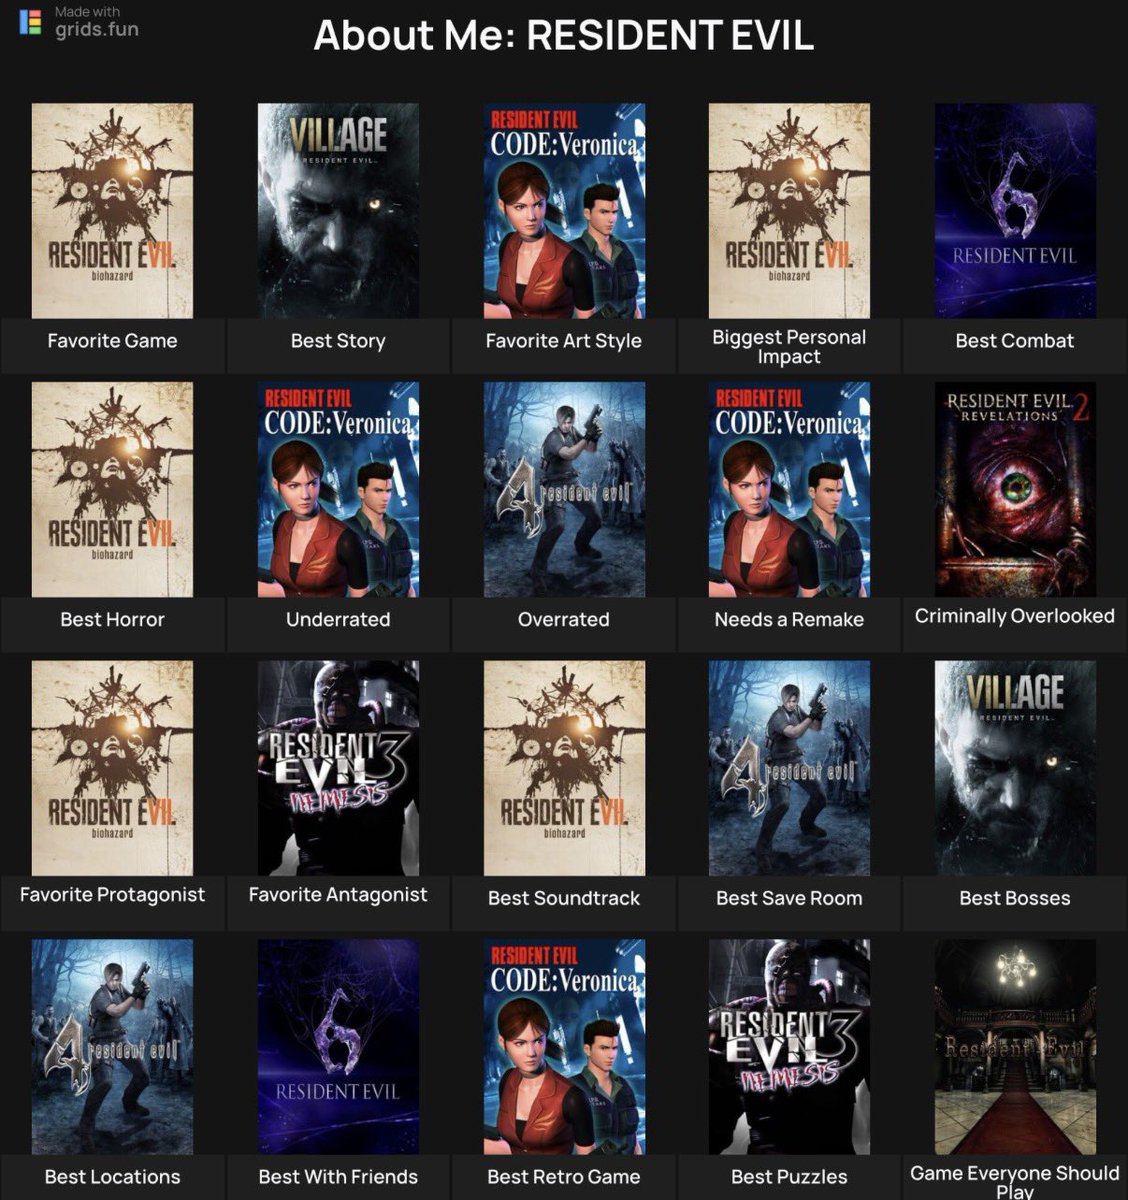Select the Best Locations Resident Evil 4 cover
1128x1200 pixels.
[x=112, y=1046]
